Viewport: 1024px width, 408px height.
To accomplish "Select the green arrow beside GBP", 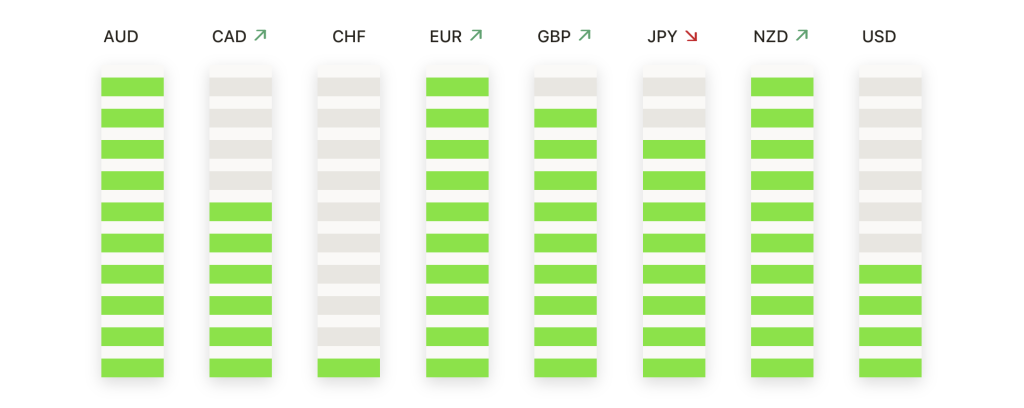I will pos(585,36).
